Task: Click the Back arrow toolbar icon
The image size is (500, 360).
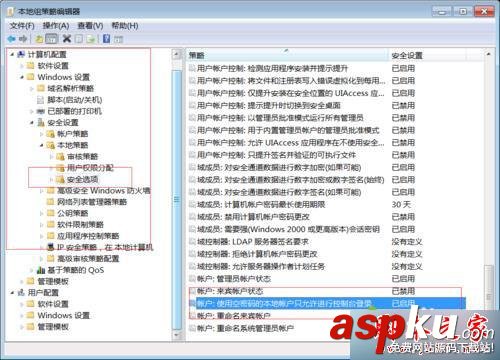Action: point(12,39)
